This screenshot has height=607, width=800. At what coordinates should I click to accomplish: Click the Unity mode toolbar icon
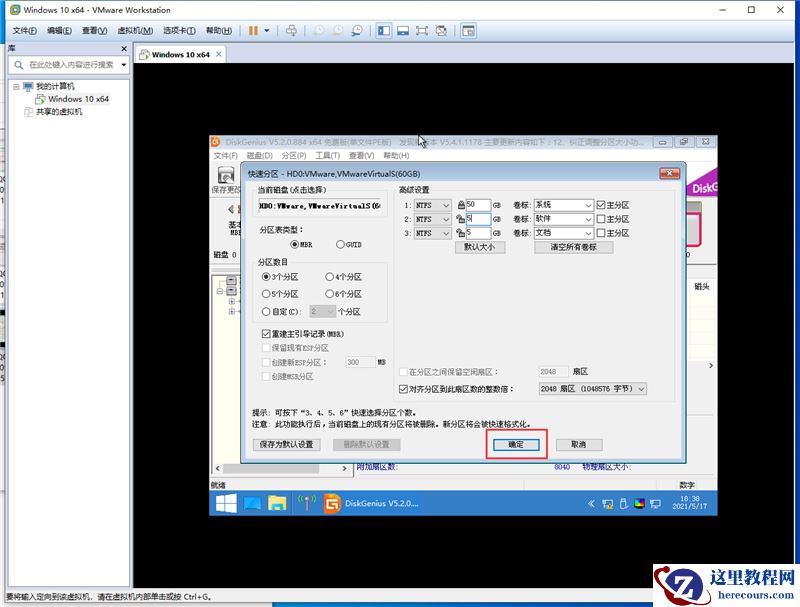441,31
